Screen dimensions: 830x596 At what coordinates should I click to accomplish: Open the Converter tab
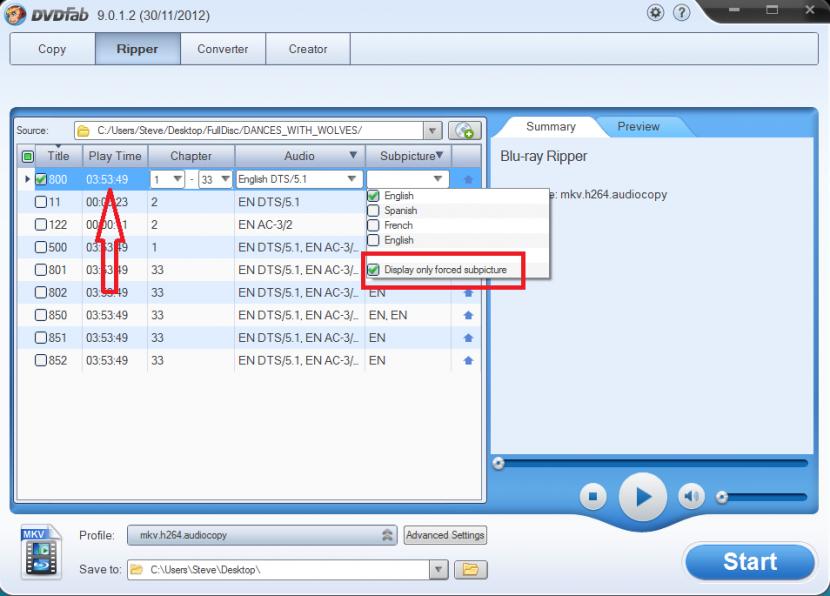(x=223, y=49)
